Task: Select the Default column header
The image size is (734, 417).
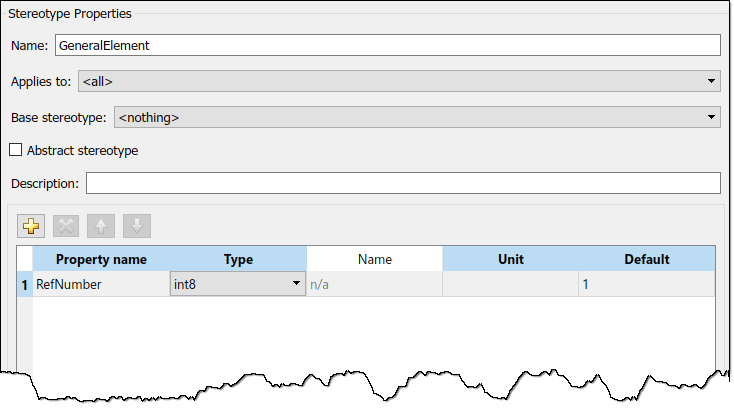Action: click(646, 259)
